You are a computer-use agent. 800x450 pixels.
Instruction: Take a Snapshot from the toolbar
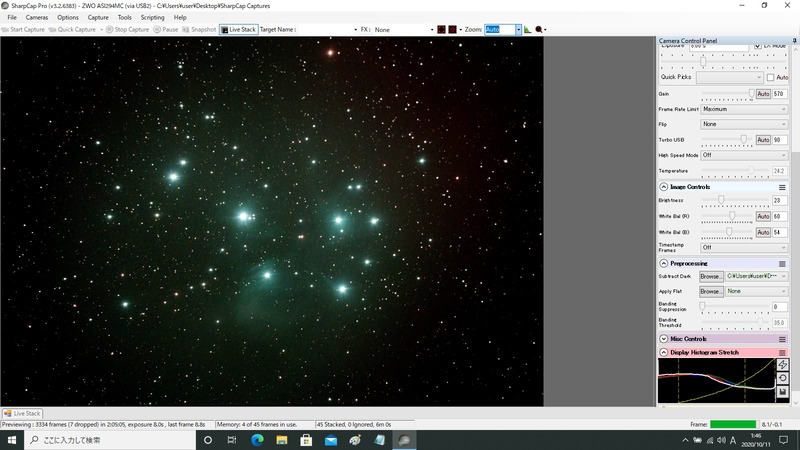tap(199, 30)
